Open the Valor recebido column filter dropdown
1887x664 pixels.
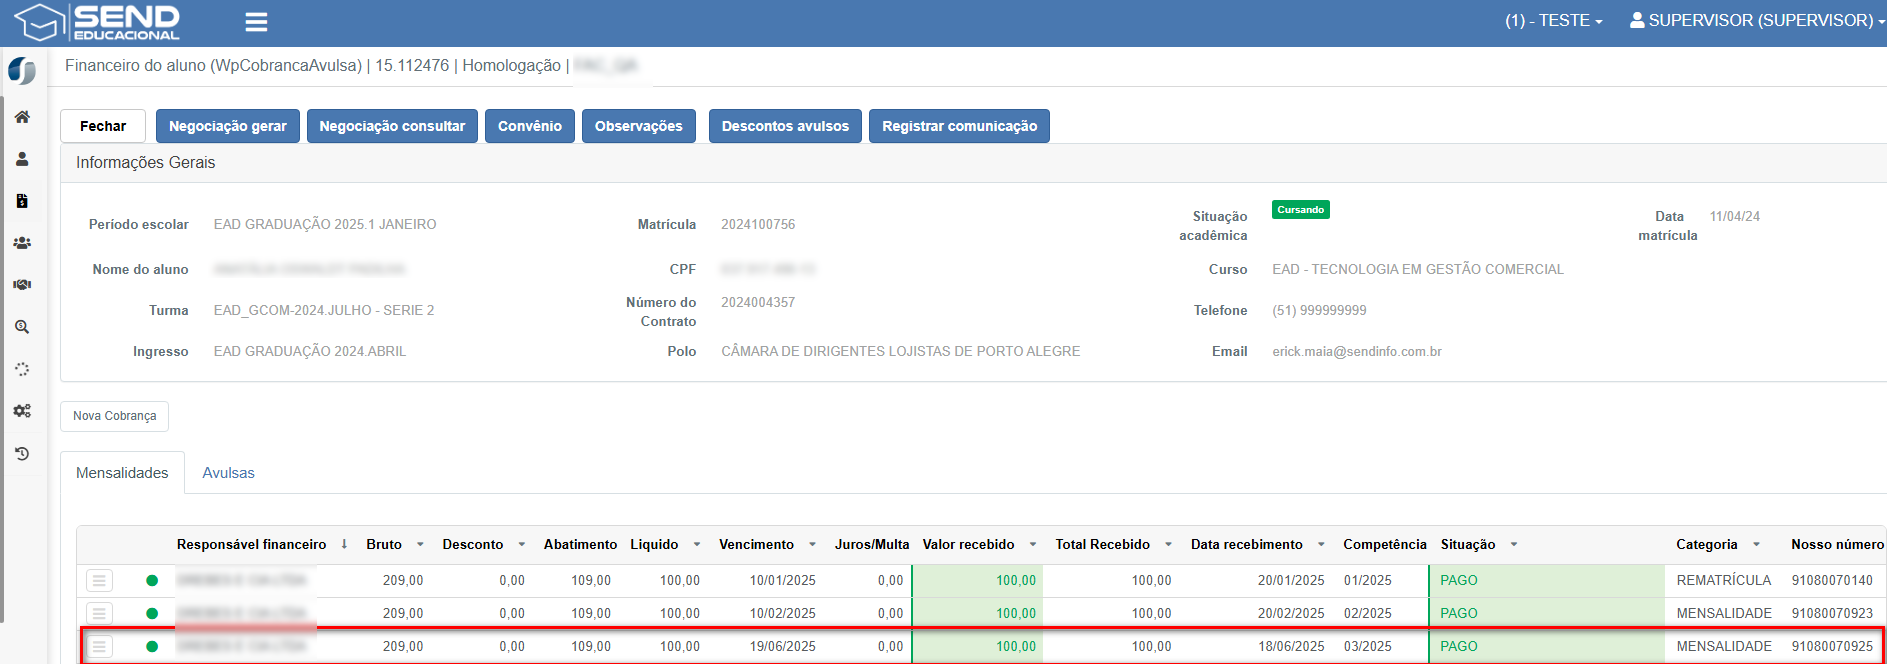[1033, 544]
